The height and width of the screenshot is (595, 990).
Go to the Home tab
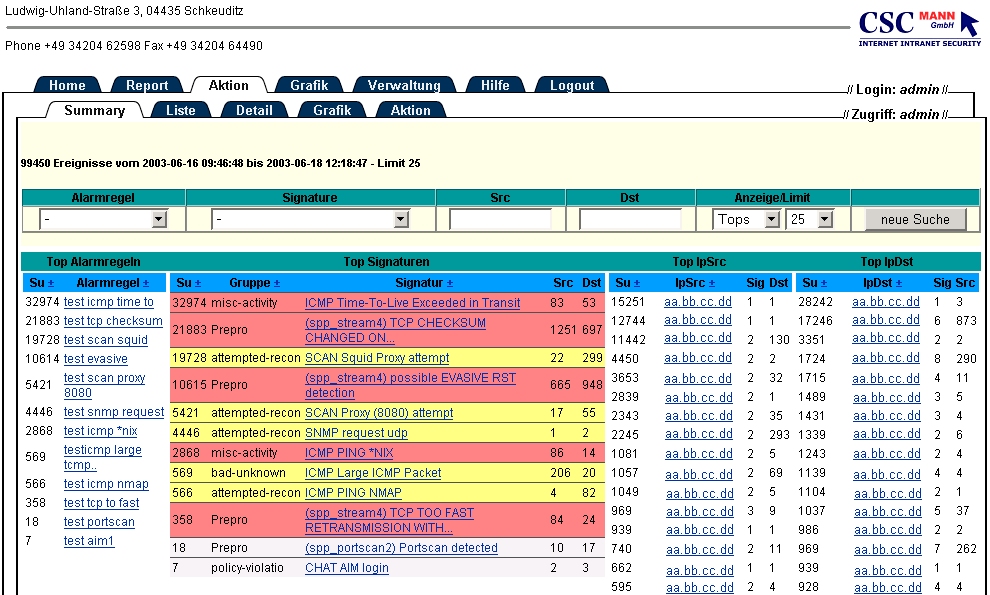[67, 85]
